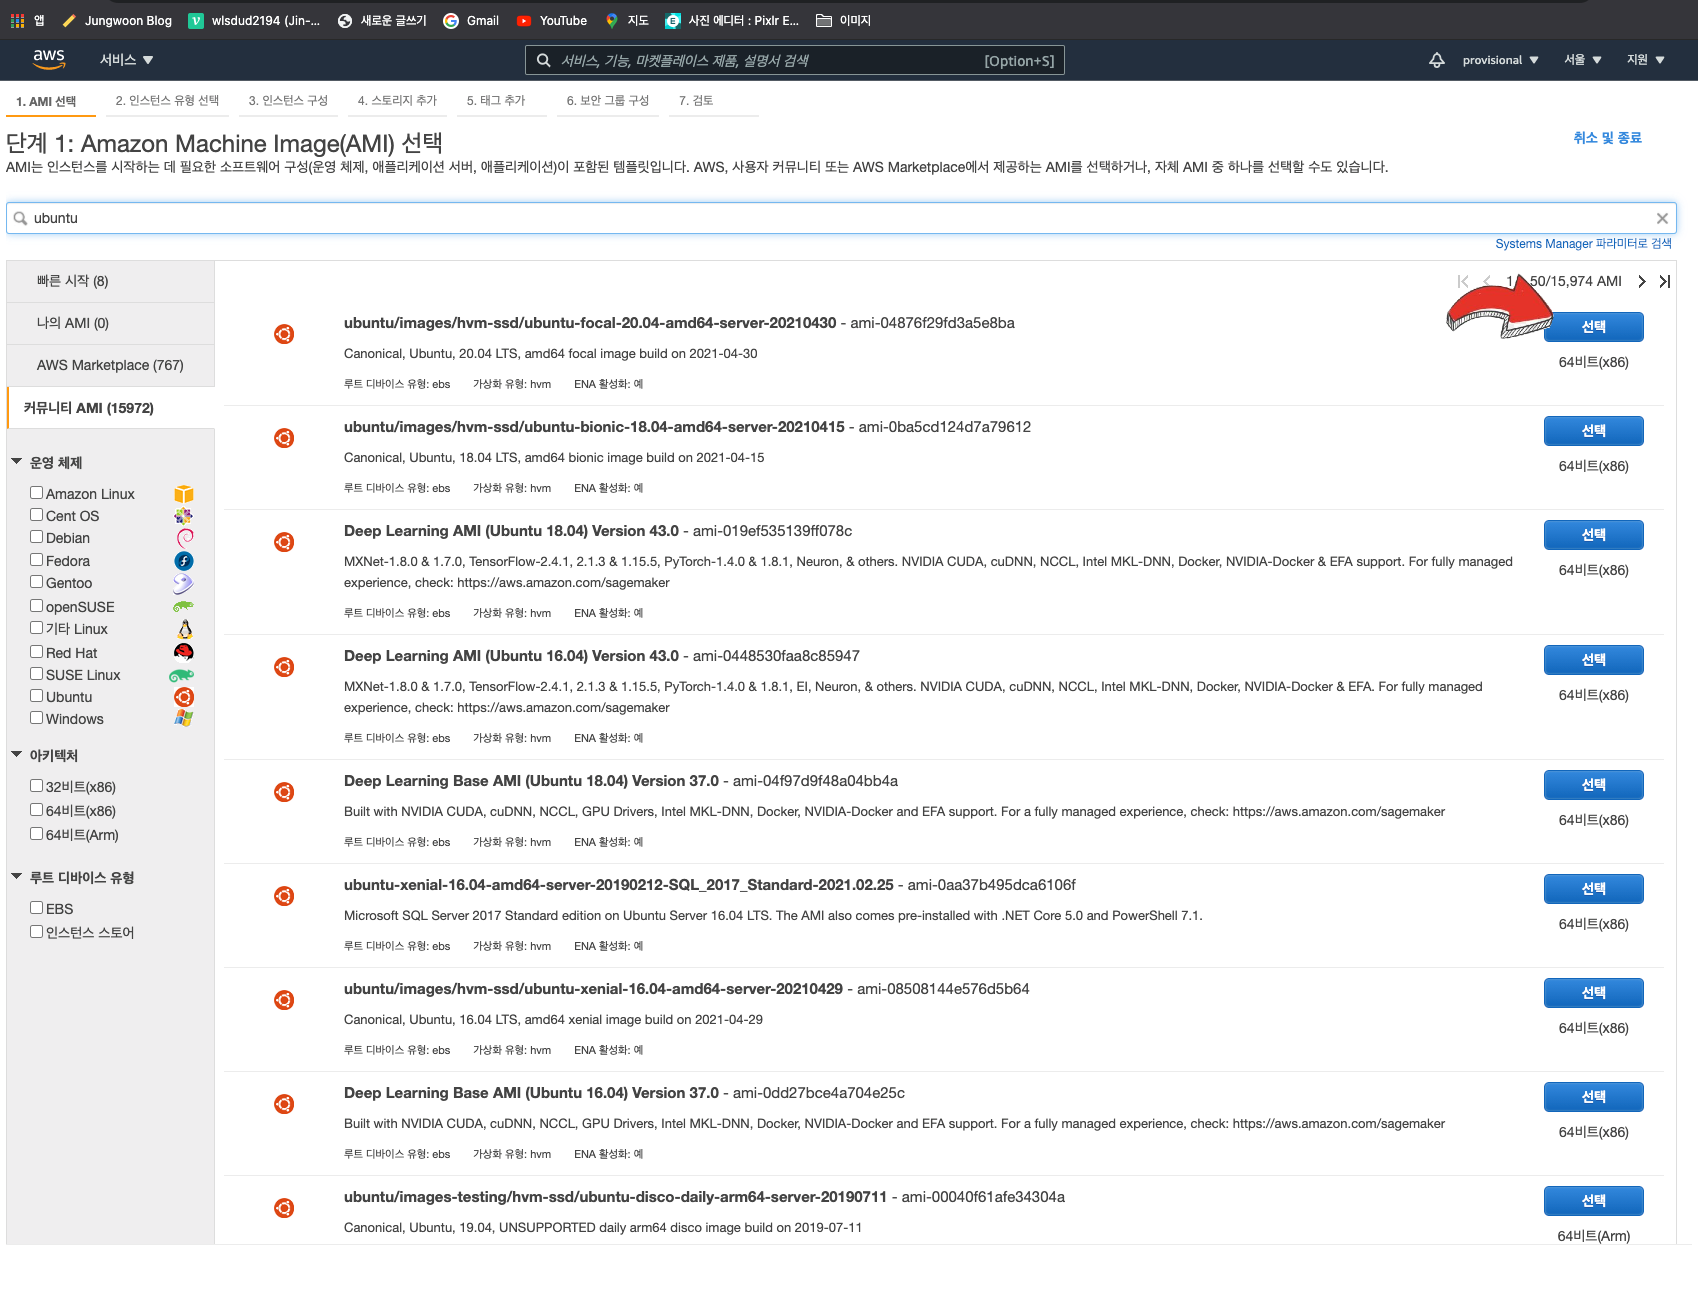Open the provisional account dropdown
This screenshot has height=1309, width=1698.
click(1500, 60)
